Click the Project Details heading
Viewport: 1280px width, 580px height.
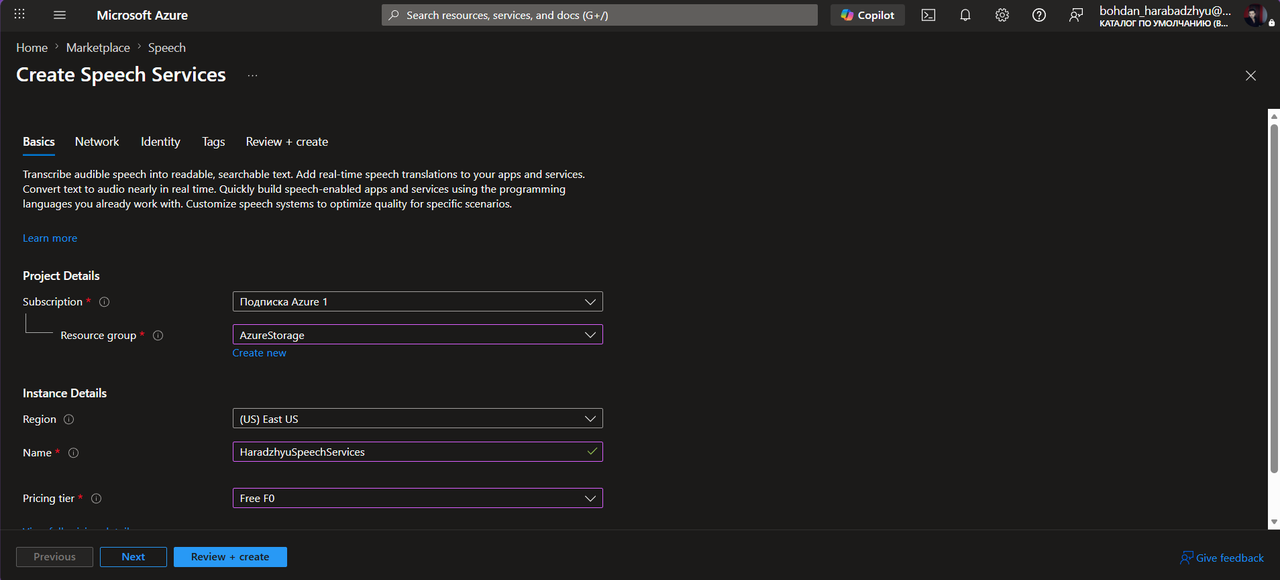tap(61, 276)
